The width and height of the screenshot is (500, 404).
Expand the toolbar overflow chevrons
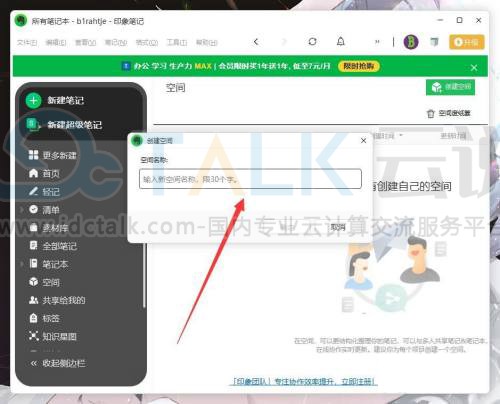[x=377, y=42]
